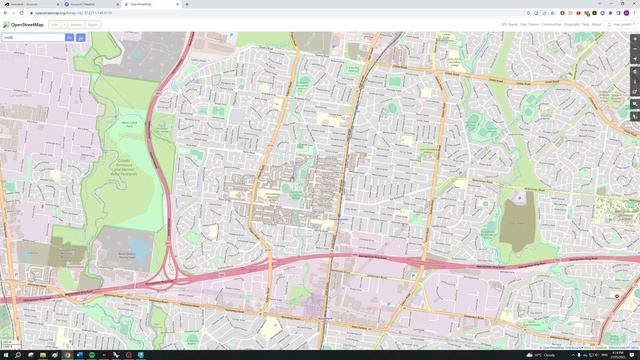Open the Windows notification center
The height and width of the screenshot is (360, 640).
(632, 355)
